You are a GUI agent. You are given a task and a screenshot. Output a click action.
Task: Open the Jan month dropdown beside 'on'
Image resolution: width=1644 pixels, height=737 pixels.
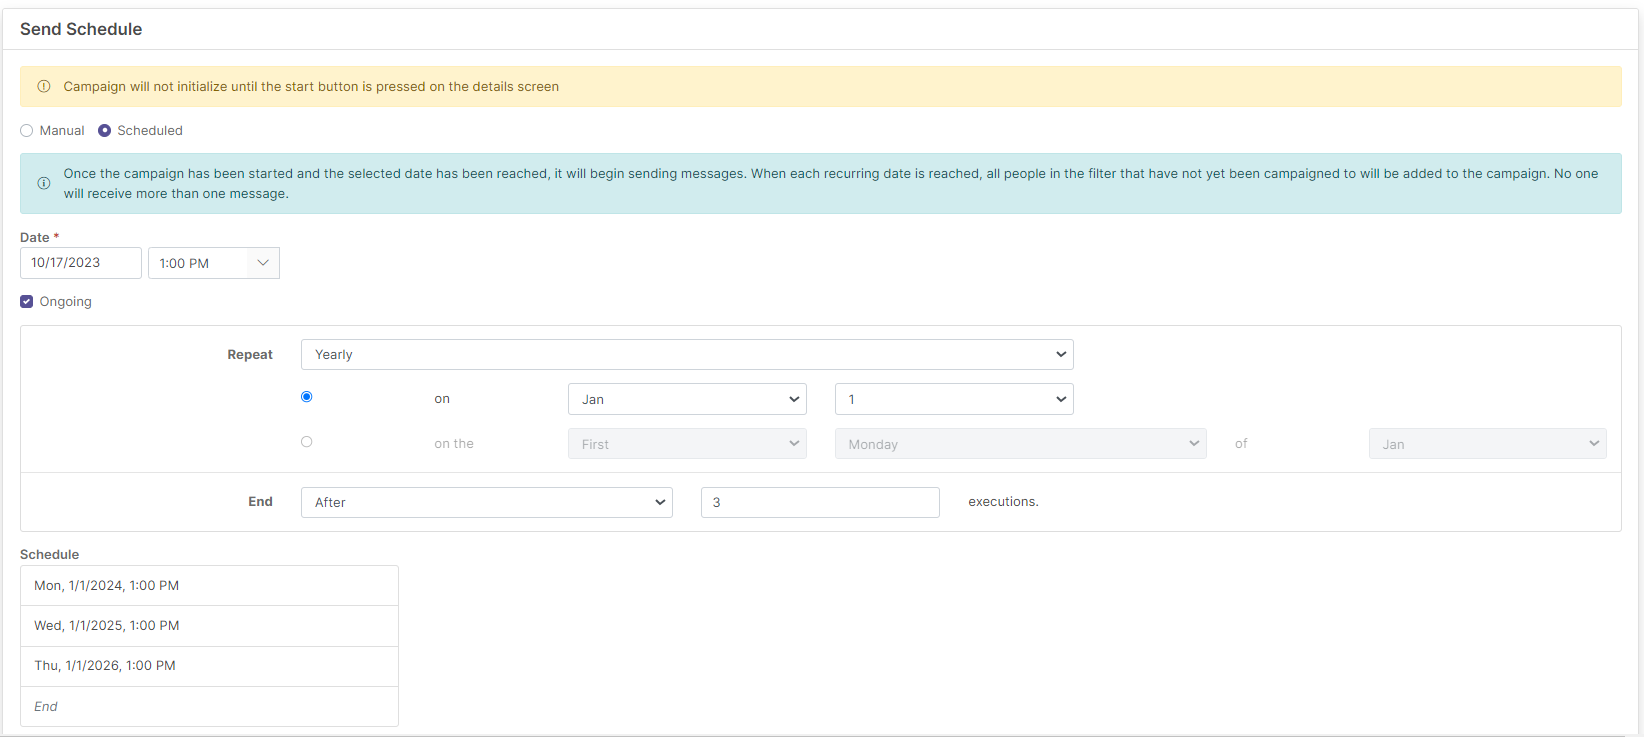[687, 399]
